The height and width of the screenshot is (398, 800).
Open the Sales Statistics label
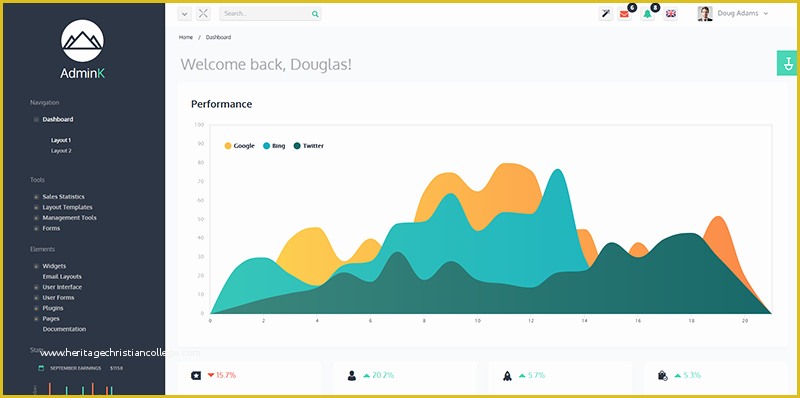click(64, 197)
